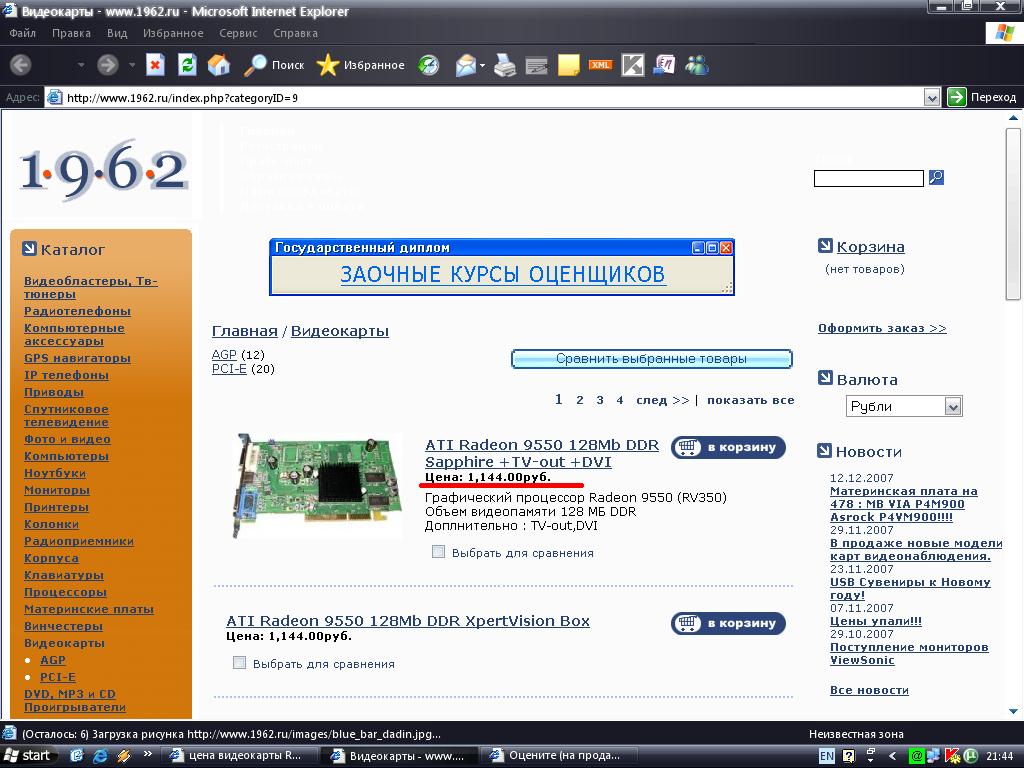Open the Справка menu
The width and height of the screenshot is (1024, 768).
pos(295,33)
